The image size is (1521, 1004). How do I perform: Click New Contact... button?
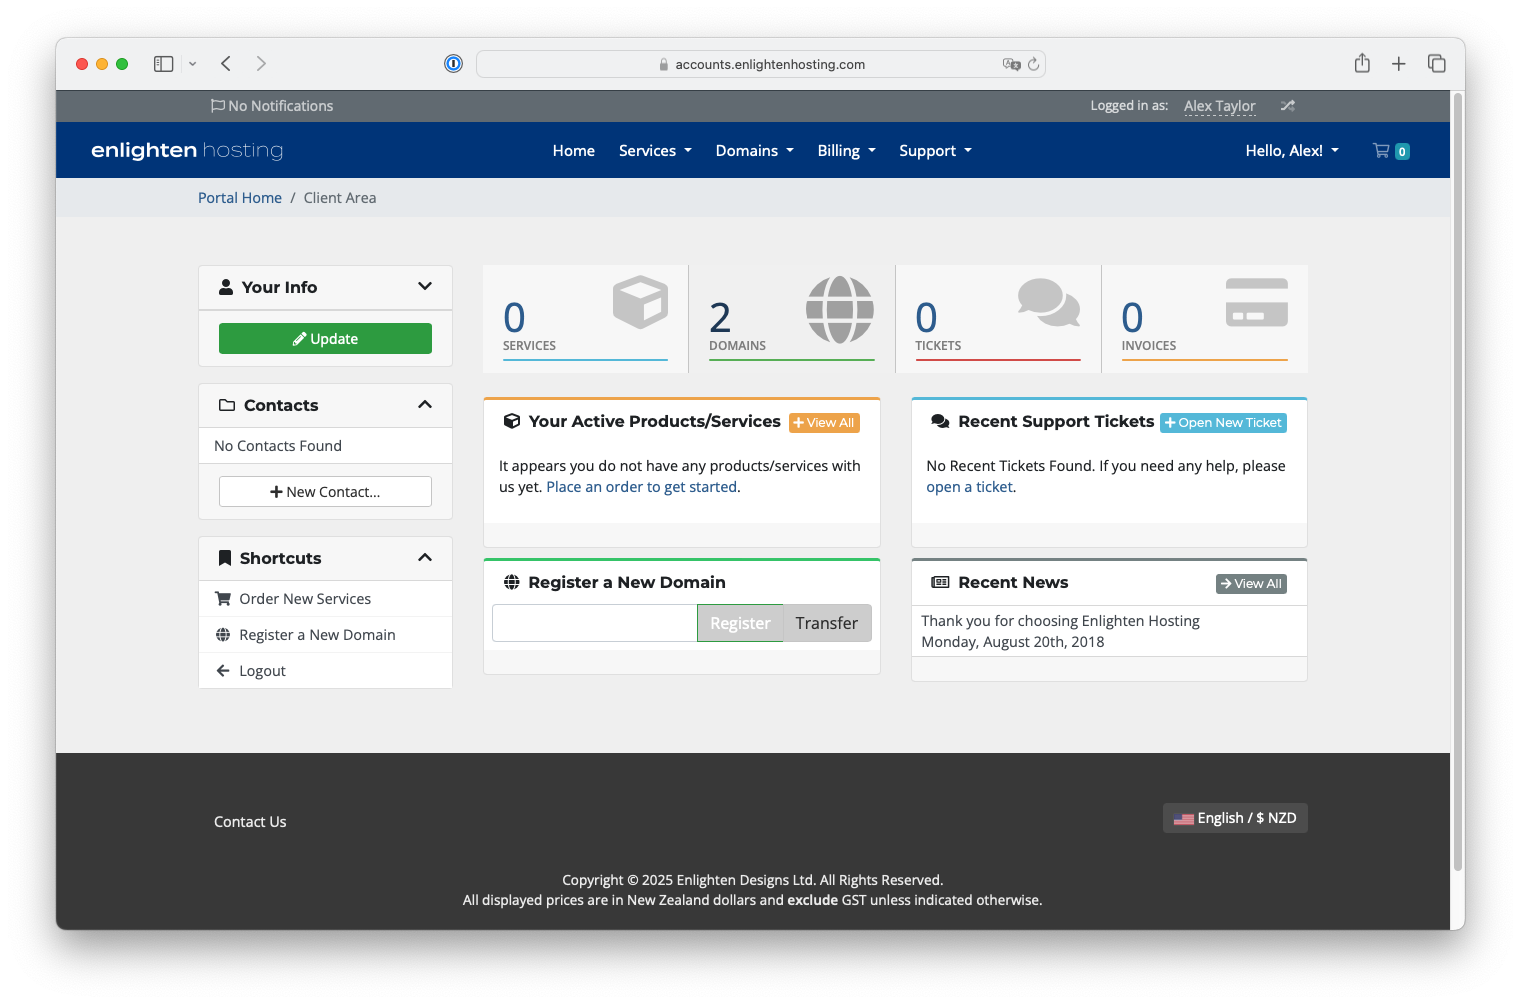tap(325, 492)
